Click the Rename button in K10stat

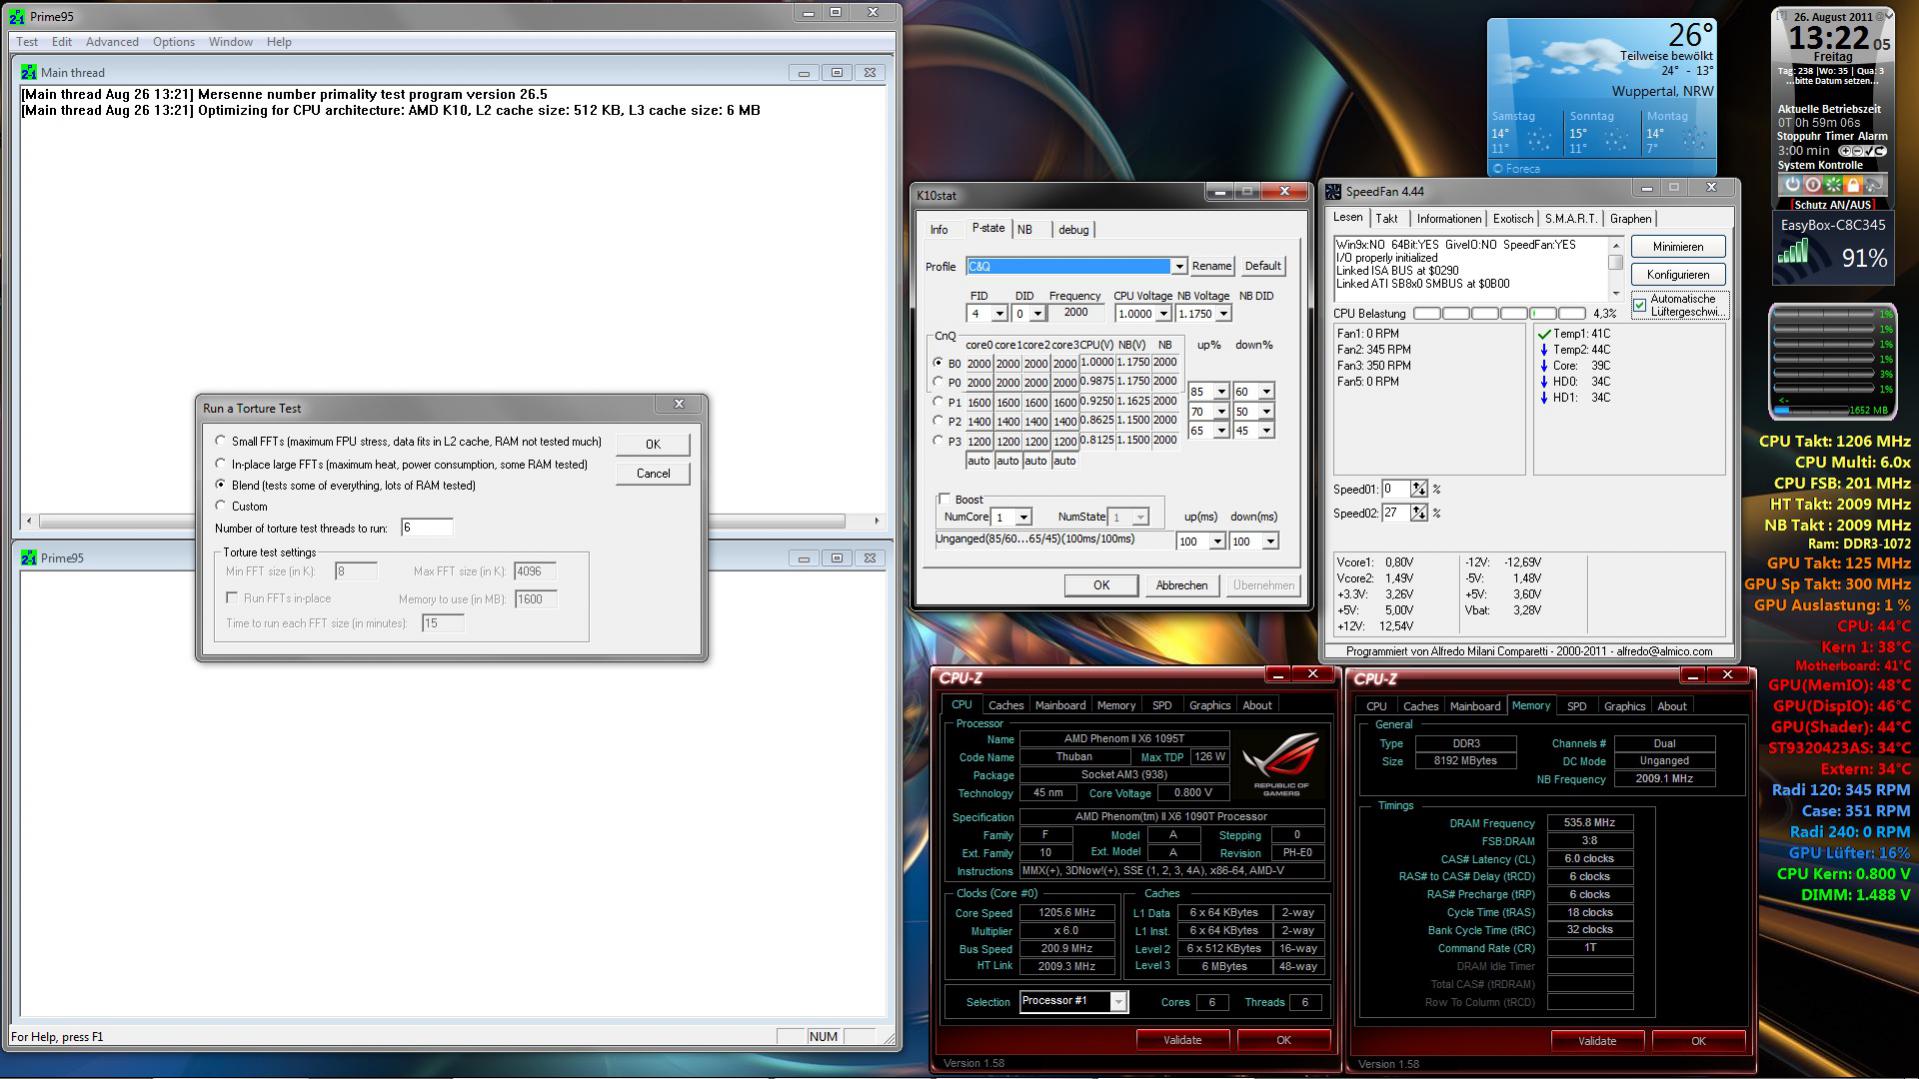[x=1211, y=266]
